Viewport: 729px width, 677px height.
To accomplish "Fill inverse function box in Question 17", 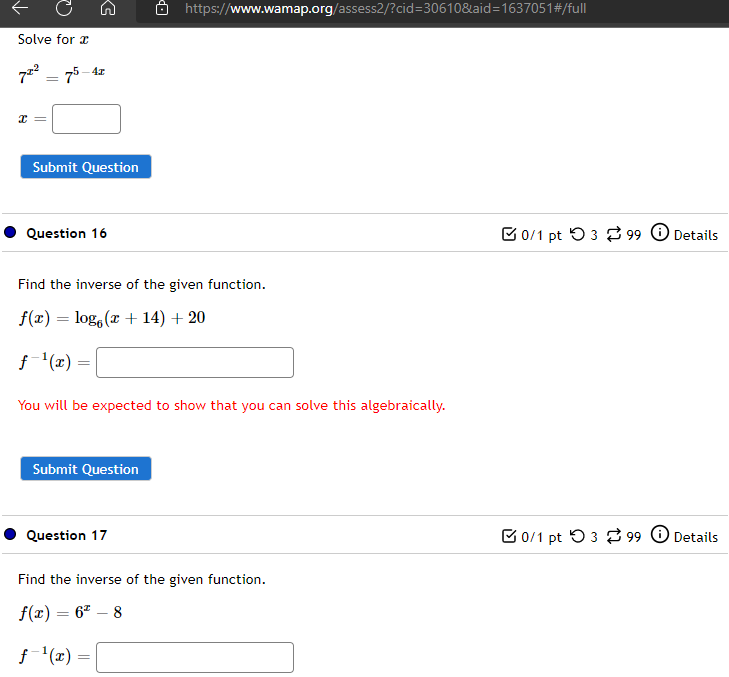I will (x=195, y=657).
